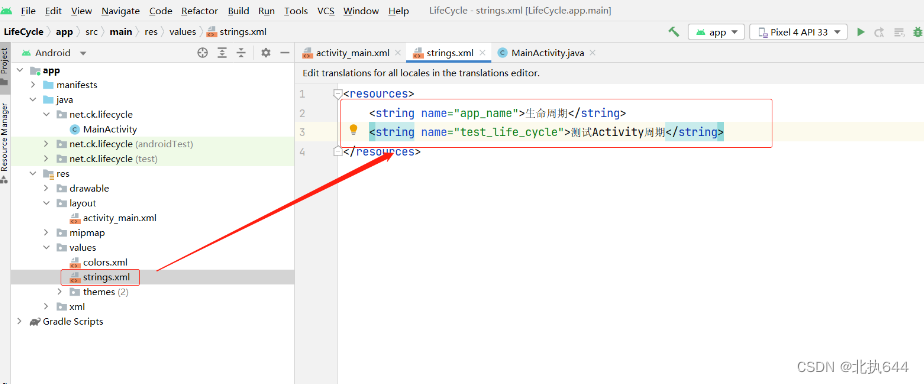Open the Pixel 4 API 33 device dropdown
This screenshot has width=924, height=384.
798,32
